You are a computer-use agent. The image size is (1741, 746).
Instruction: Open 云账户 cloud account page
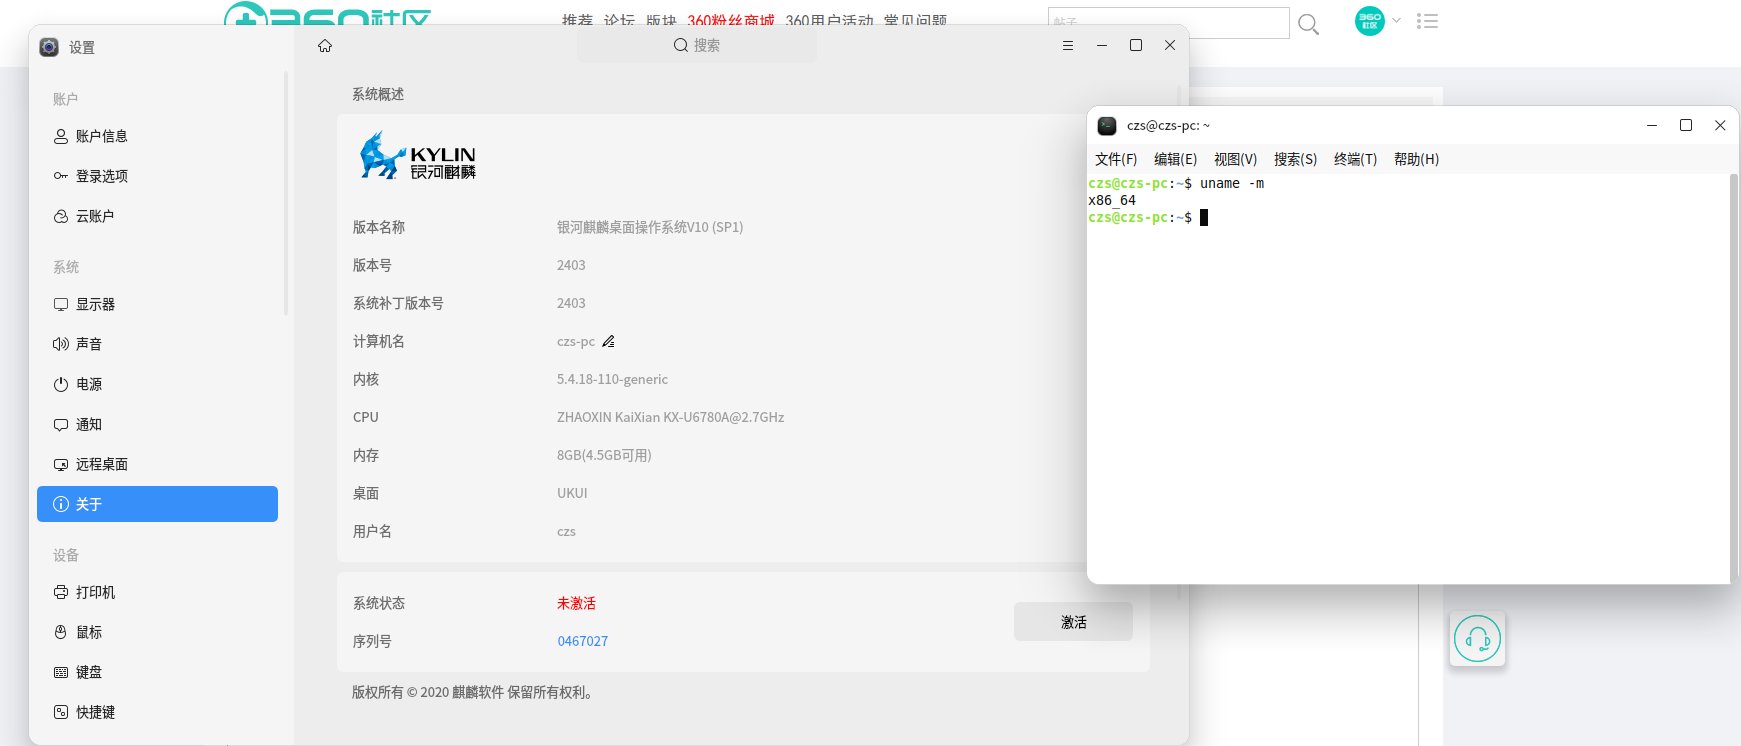pos(157,216)
